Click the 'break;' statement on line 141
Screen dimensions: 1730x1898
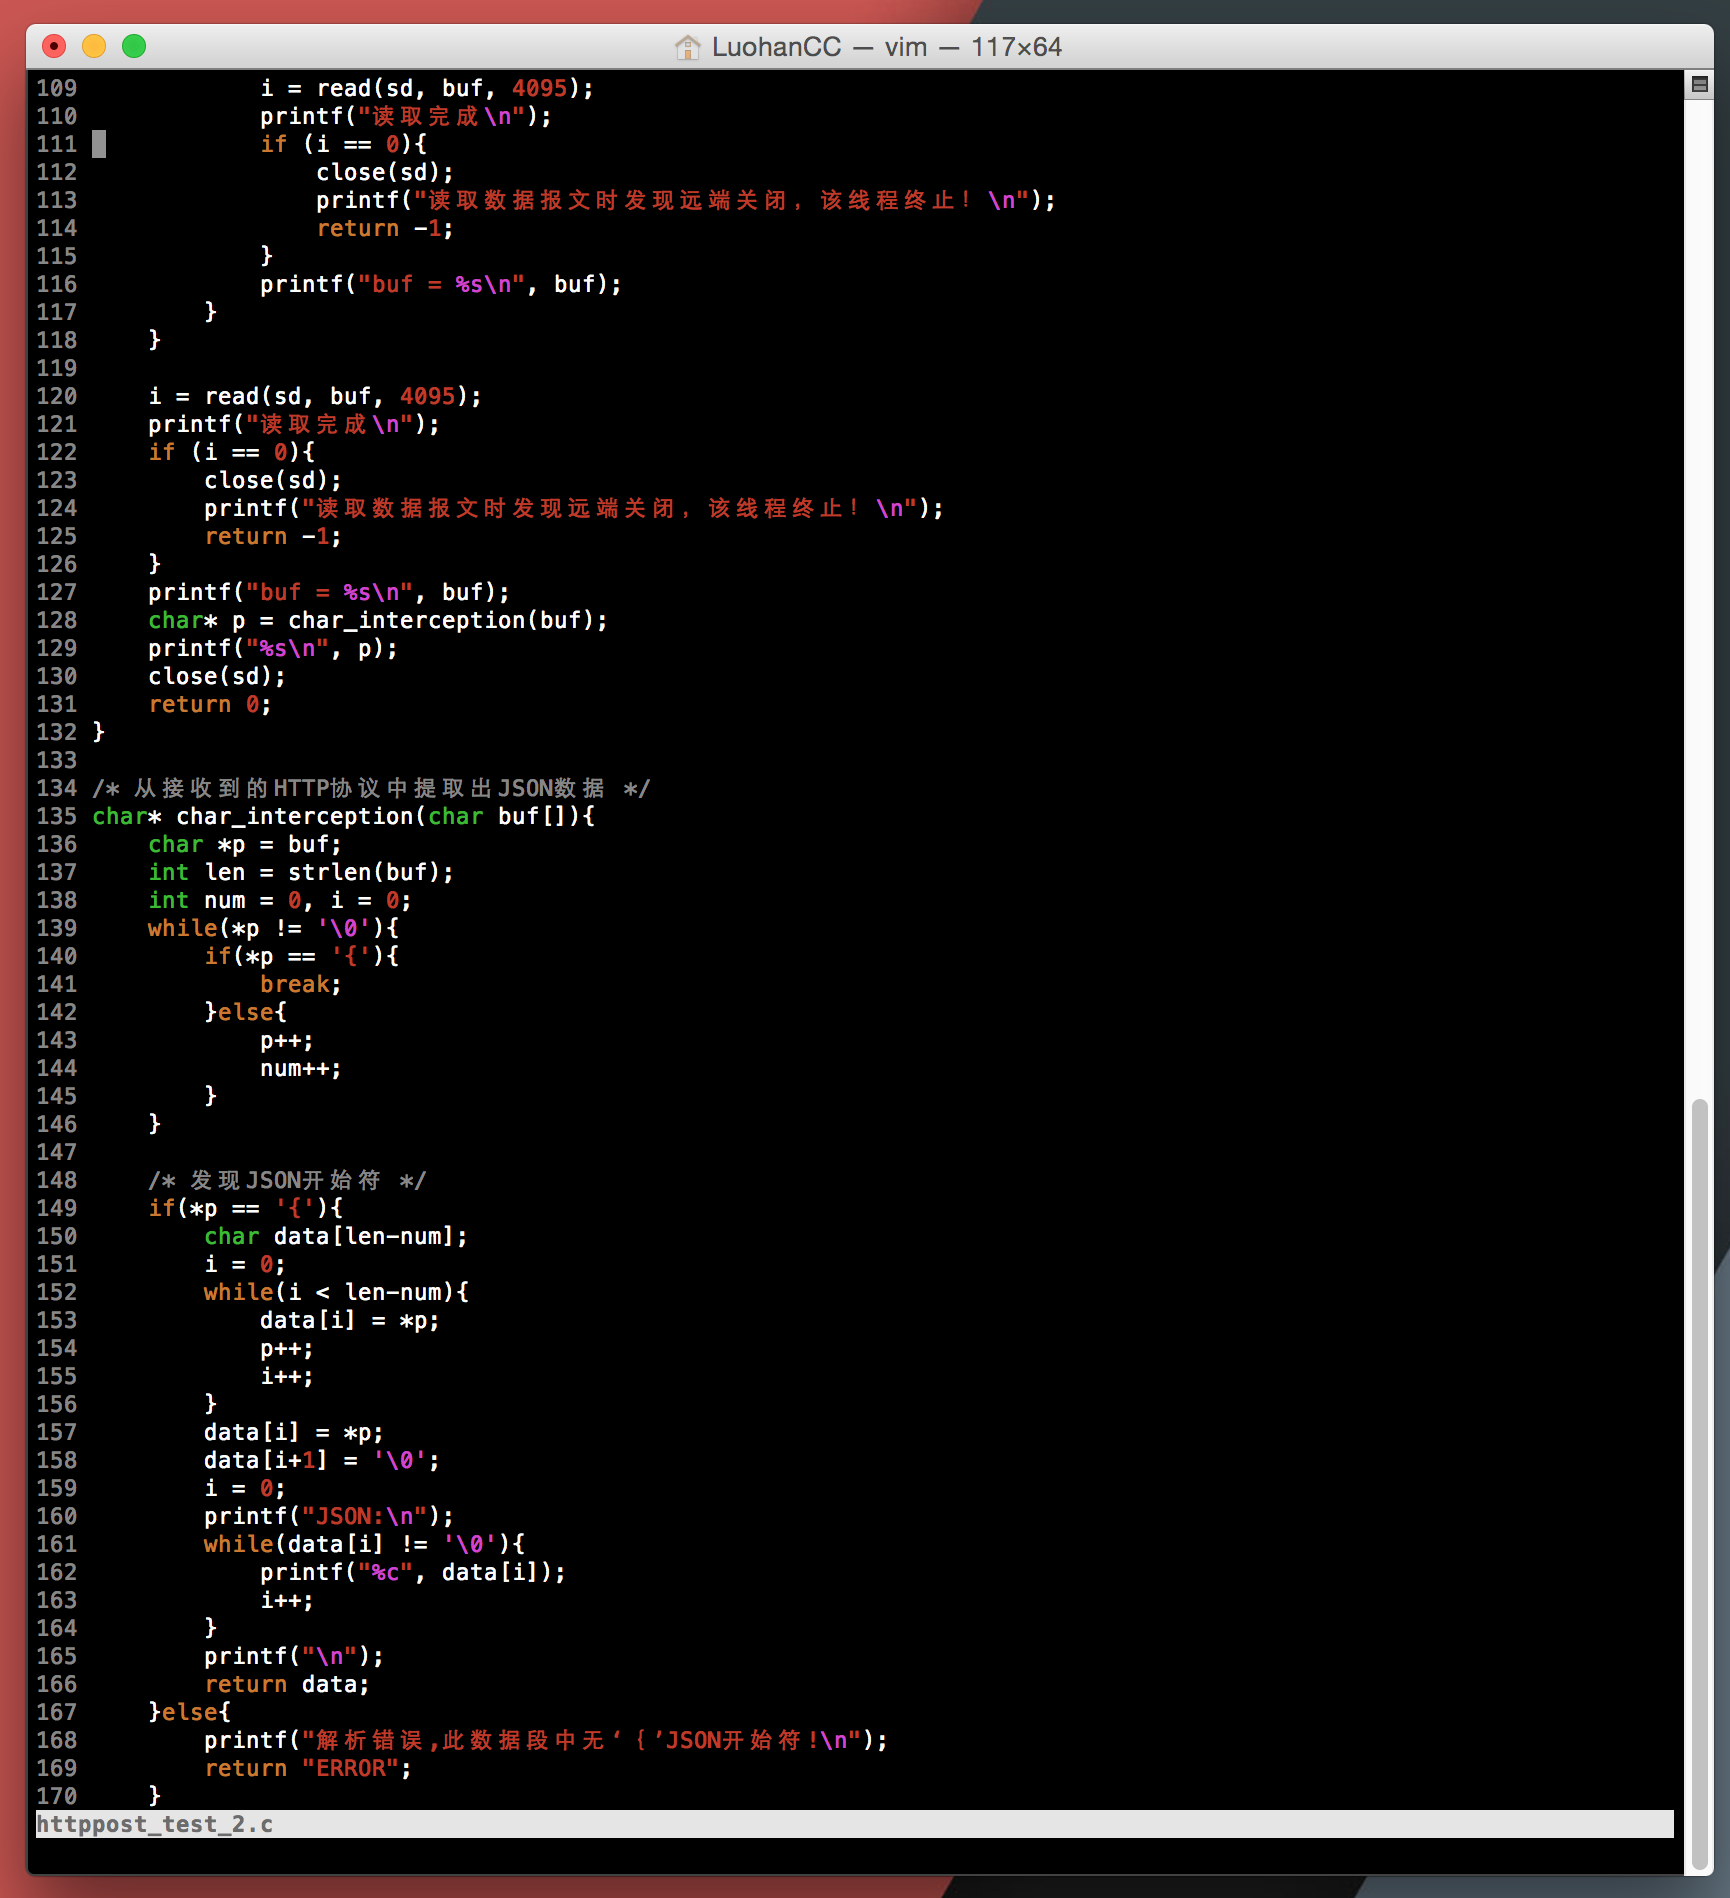click(x=300, y=984)
